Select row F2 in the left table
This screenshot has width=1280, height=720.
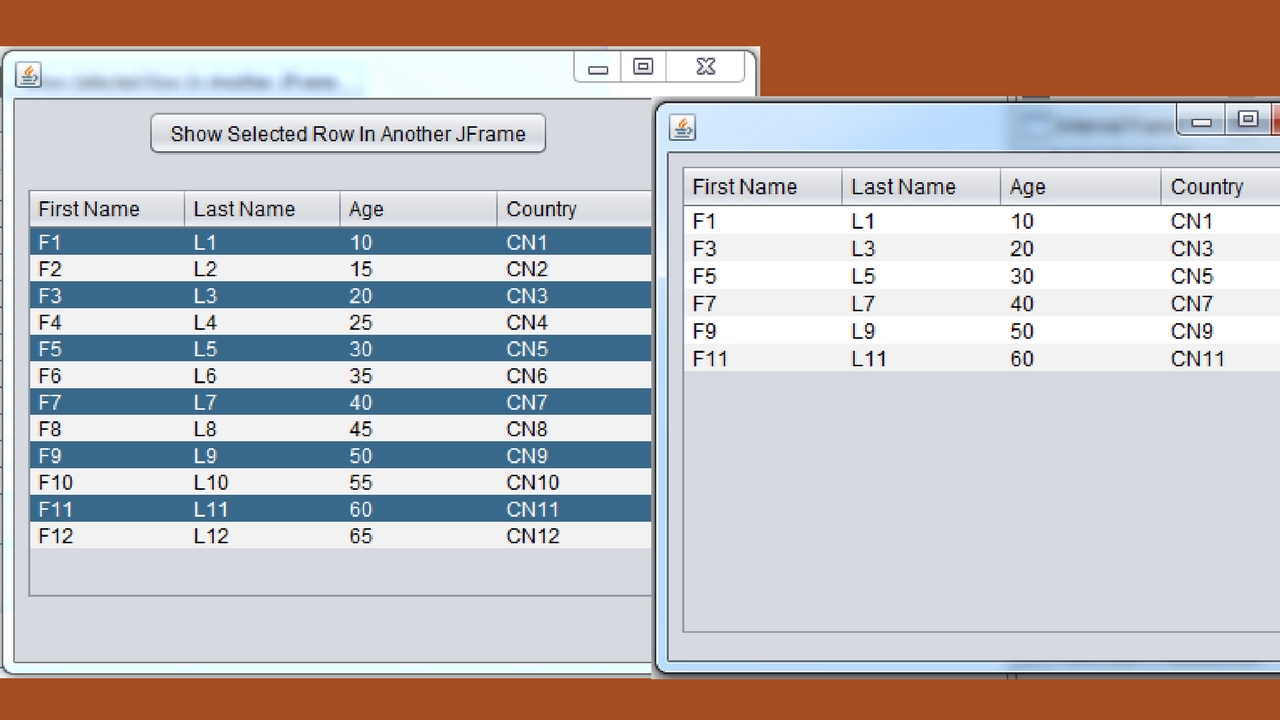(x=341, y=269)
